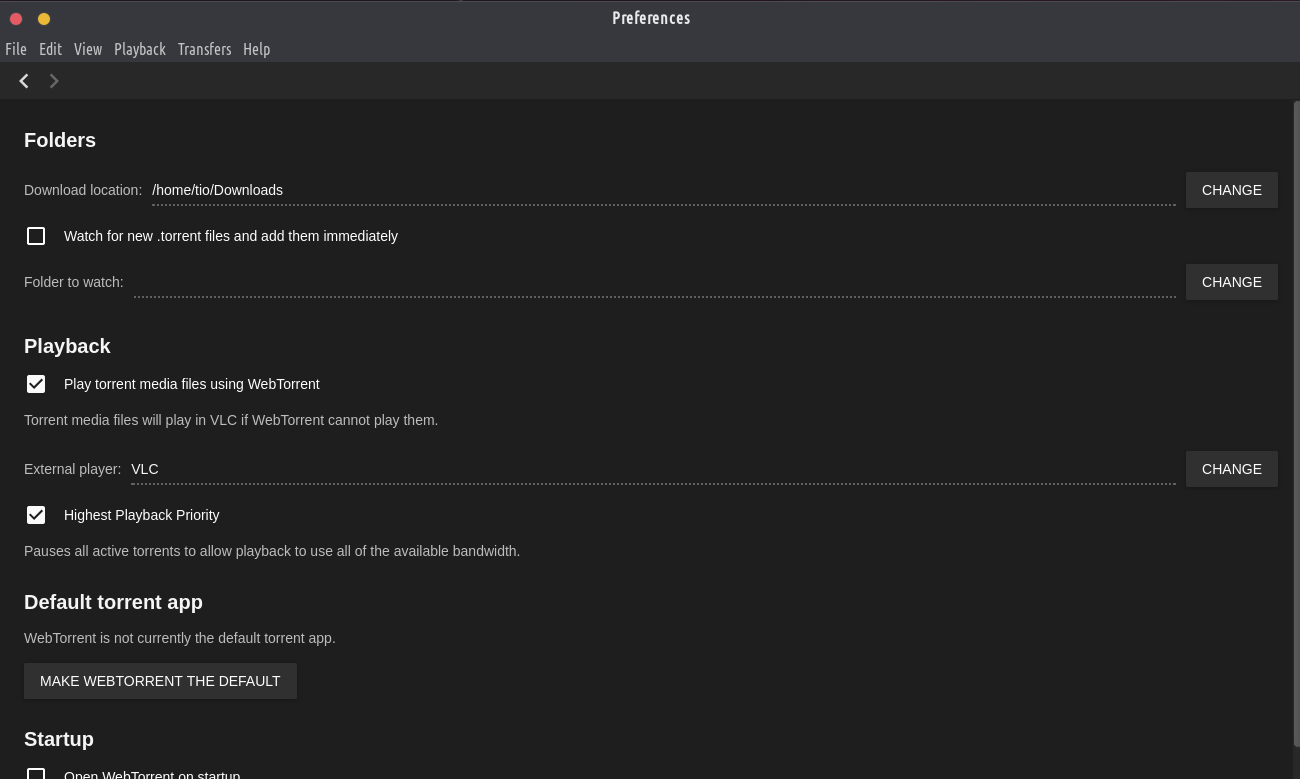Open the Edit menu

[50, 49]
